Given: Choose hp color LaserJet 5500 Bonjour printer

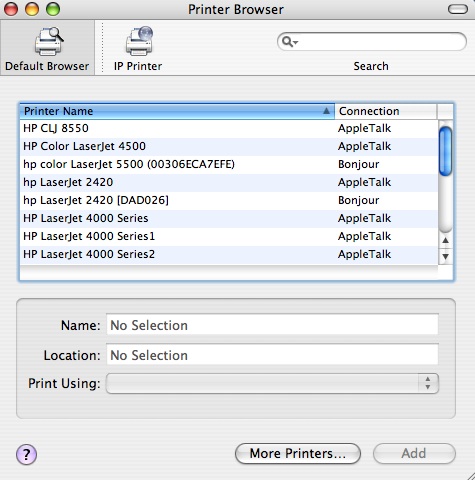Looking at the screenshot, I should point(229,164).
